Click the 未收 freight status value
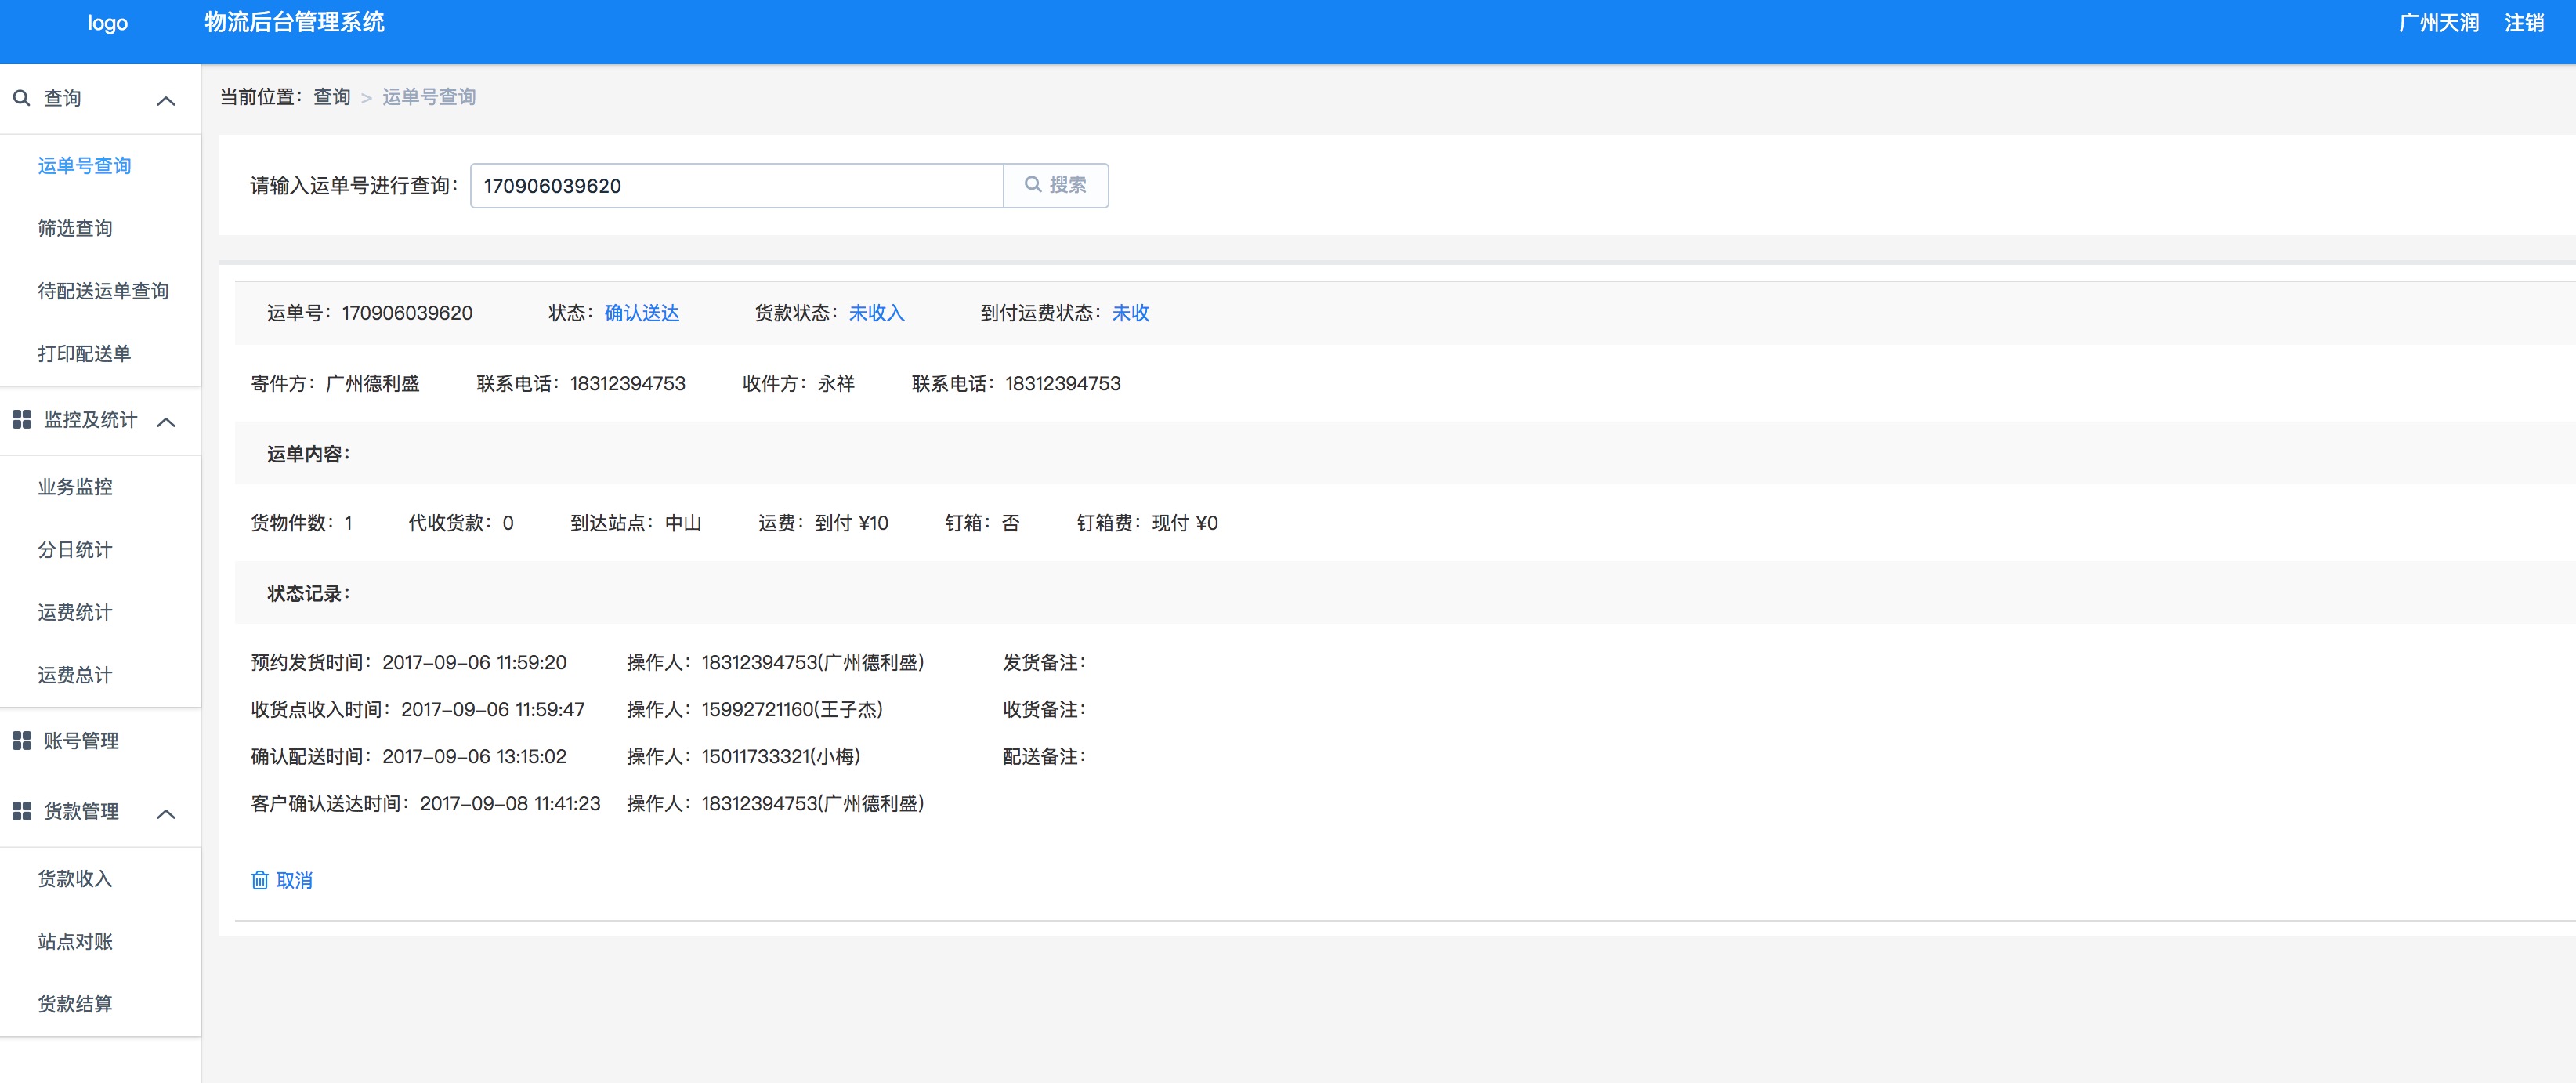This screenshot has height=1083, width=2576. tap(1131, 313)
